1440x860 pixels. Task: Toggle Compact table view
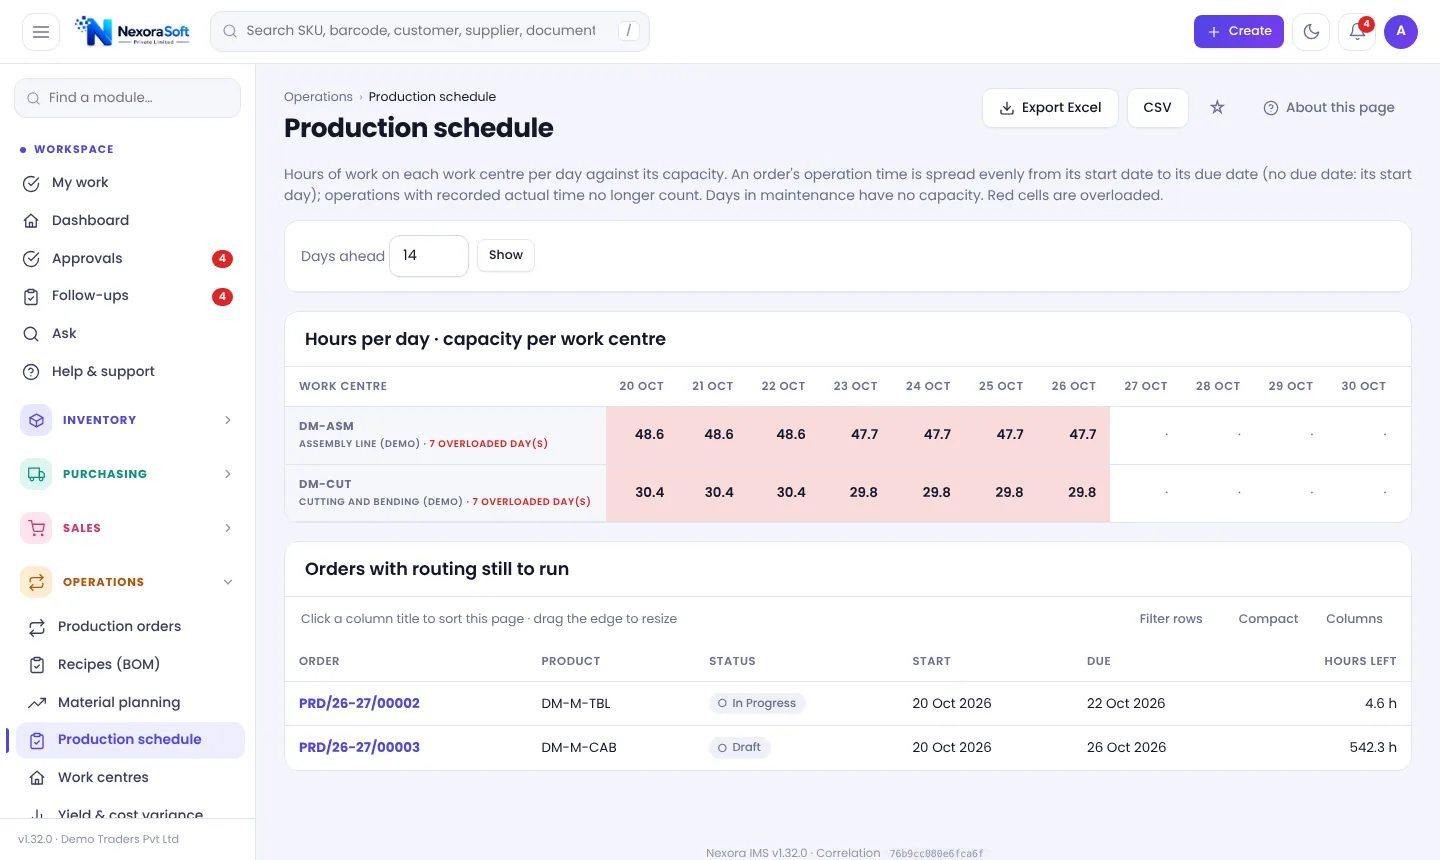click(1268, 619)
